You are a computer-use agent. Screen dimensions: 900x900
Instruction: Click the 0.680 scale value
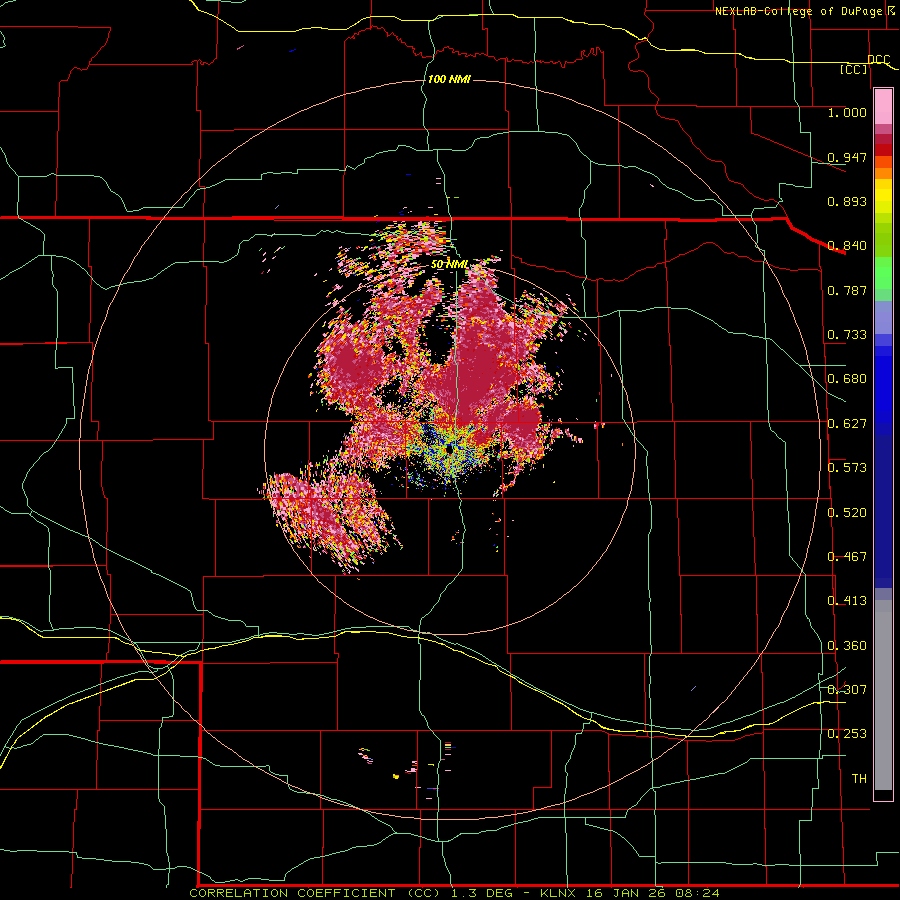pos(847,379)
